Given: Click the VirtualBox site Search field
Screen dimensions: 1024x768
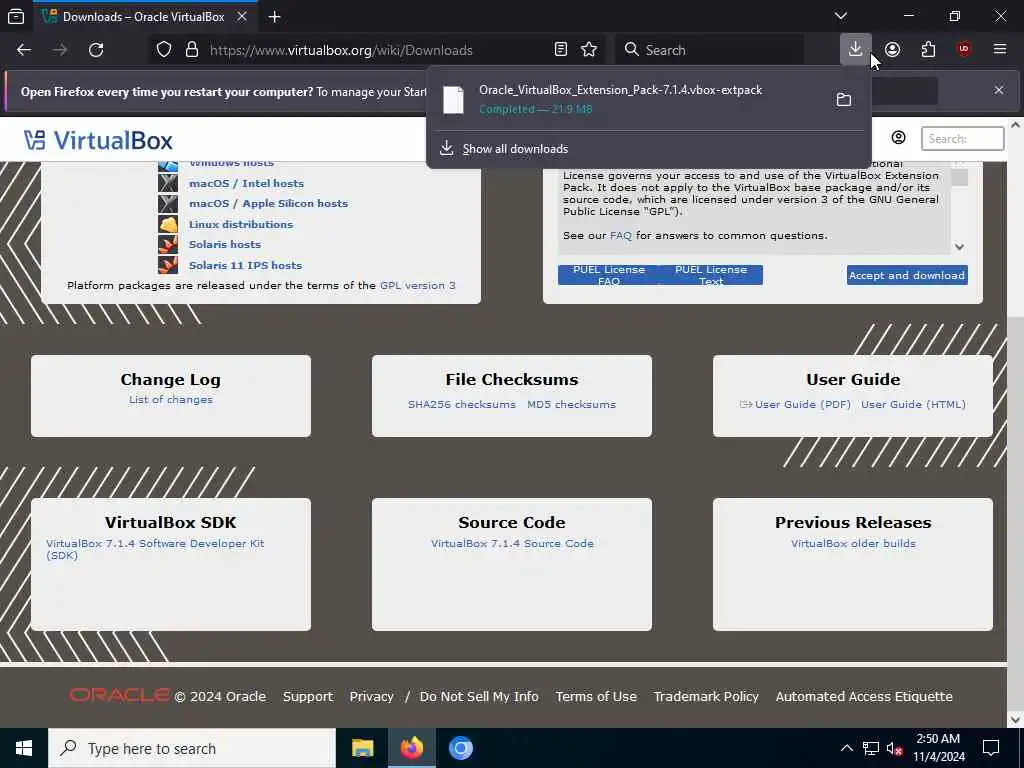Looking at the screenshot, I should 962,138.
